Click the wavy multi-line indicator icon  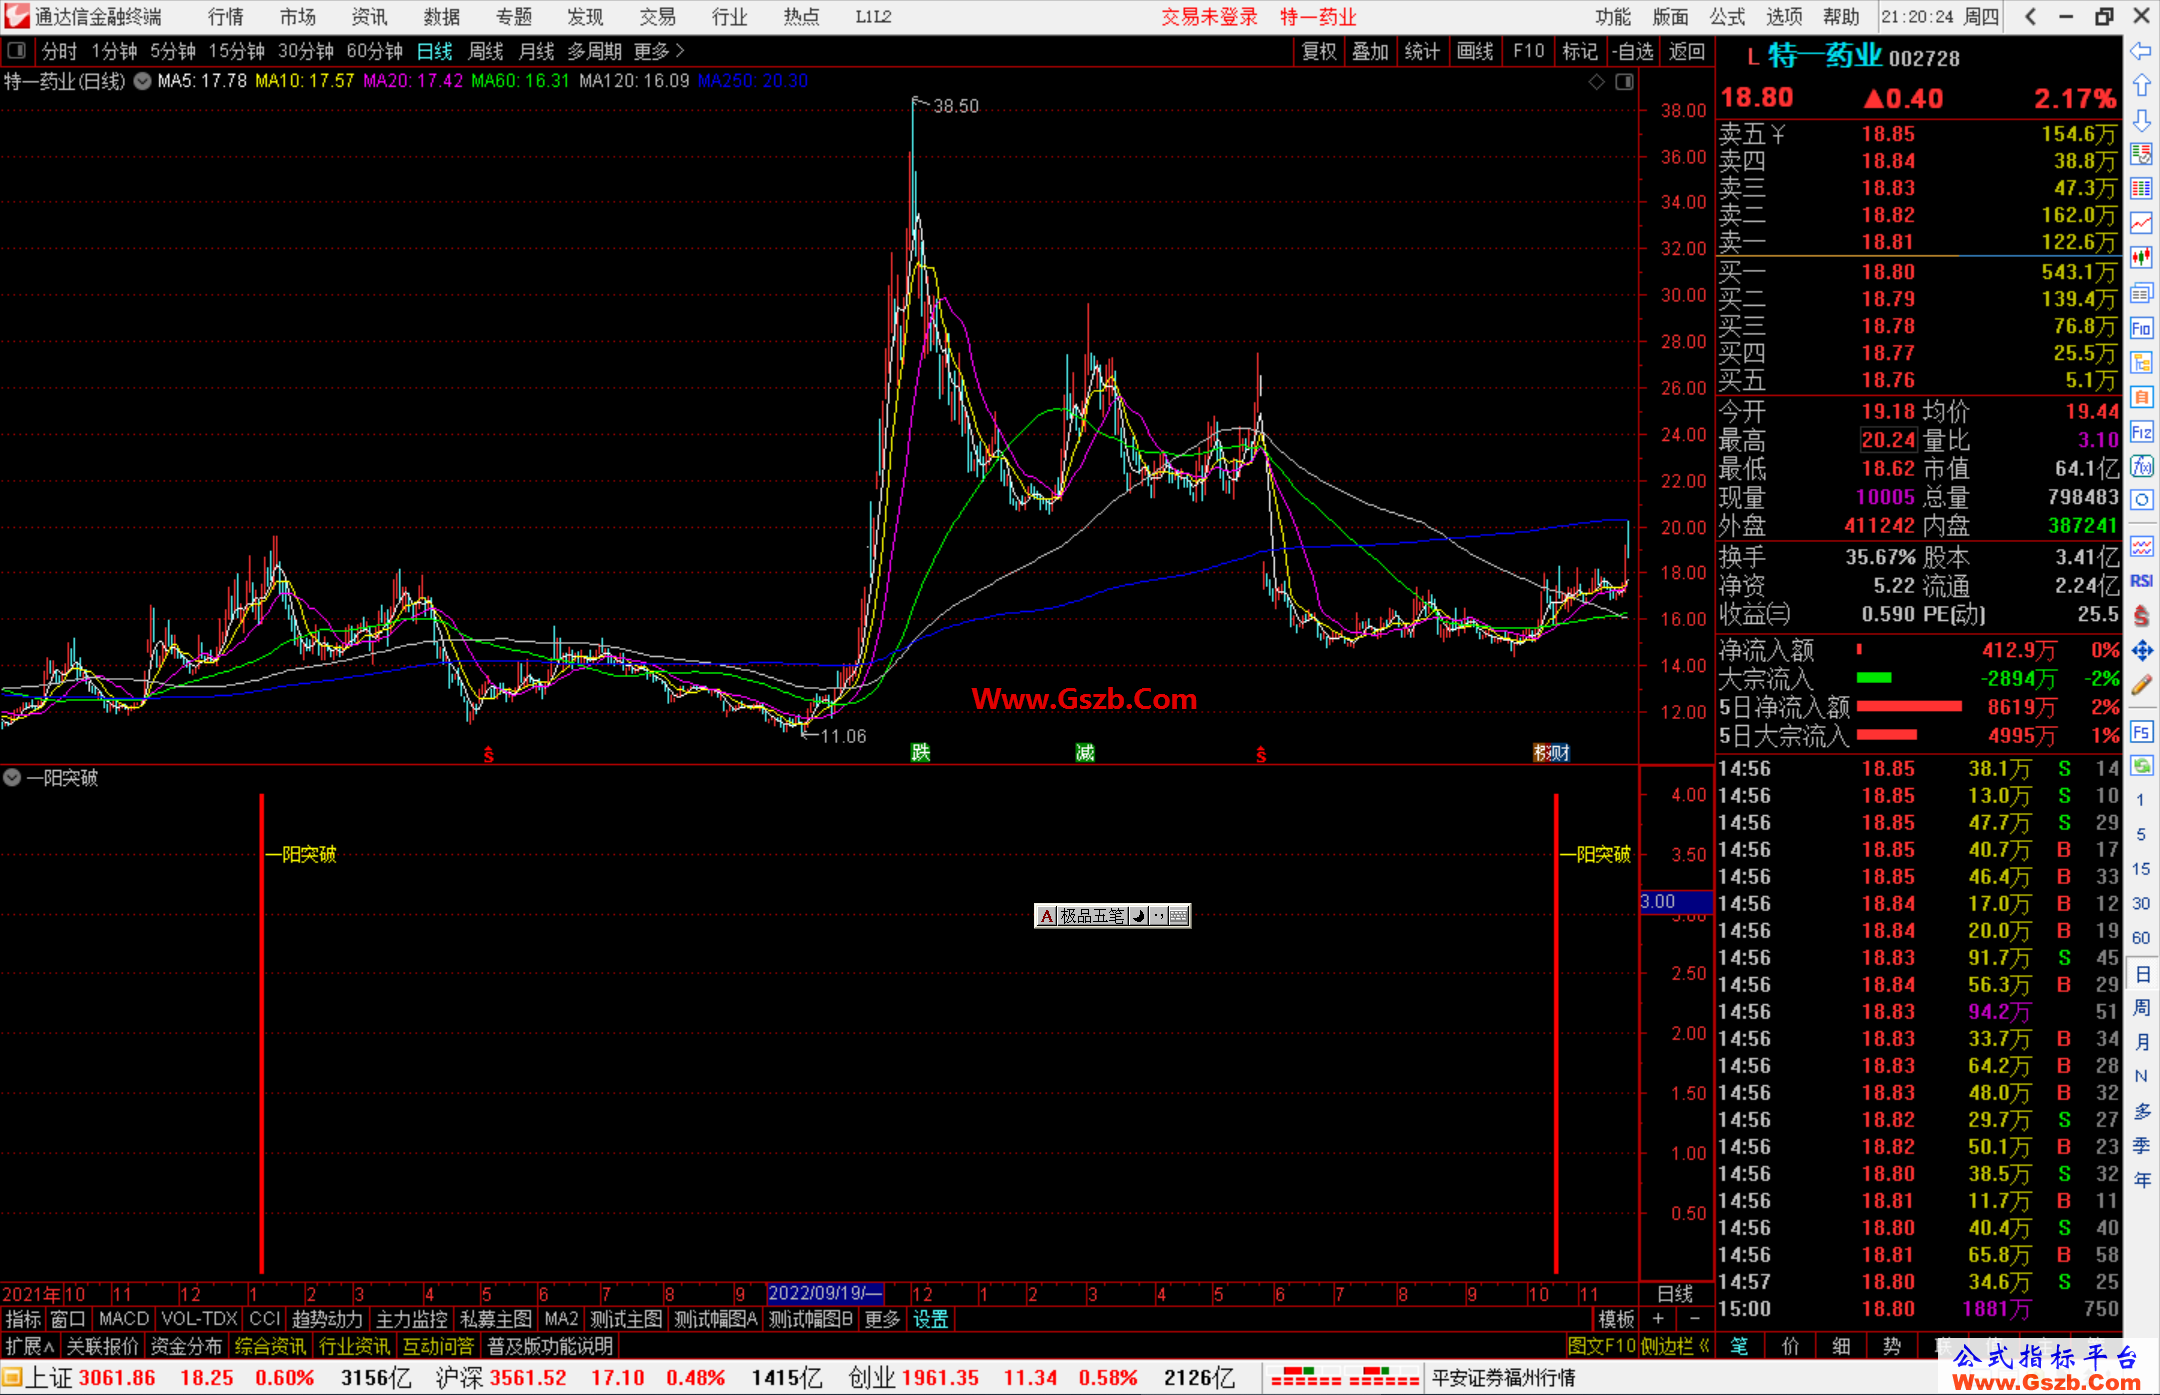click(x=2141, y=546)
